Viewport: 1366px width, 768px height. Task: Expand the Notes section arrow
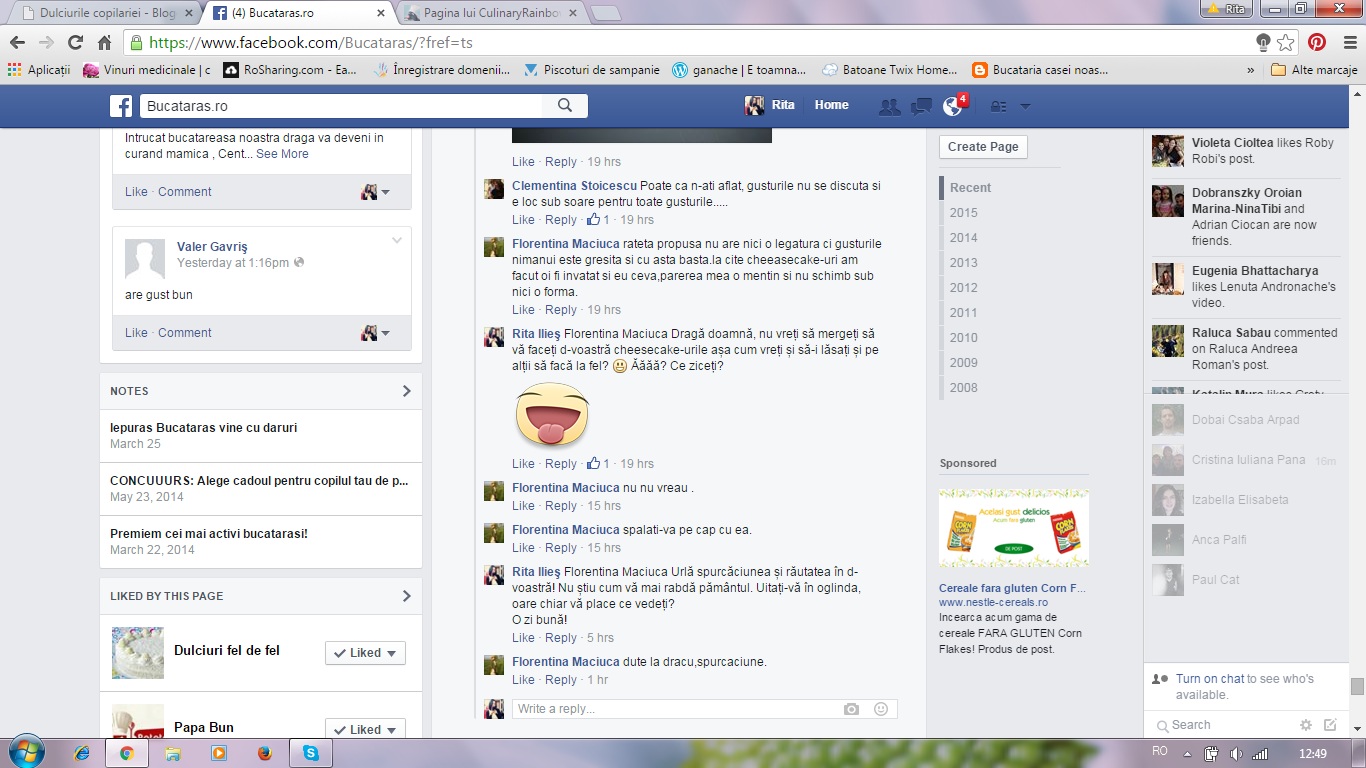click(406, 391)
